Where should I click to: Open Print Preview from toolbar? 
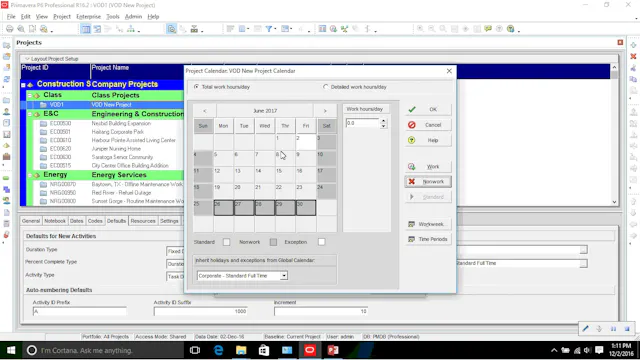[21, 29]
